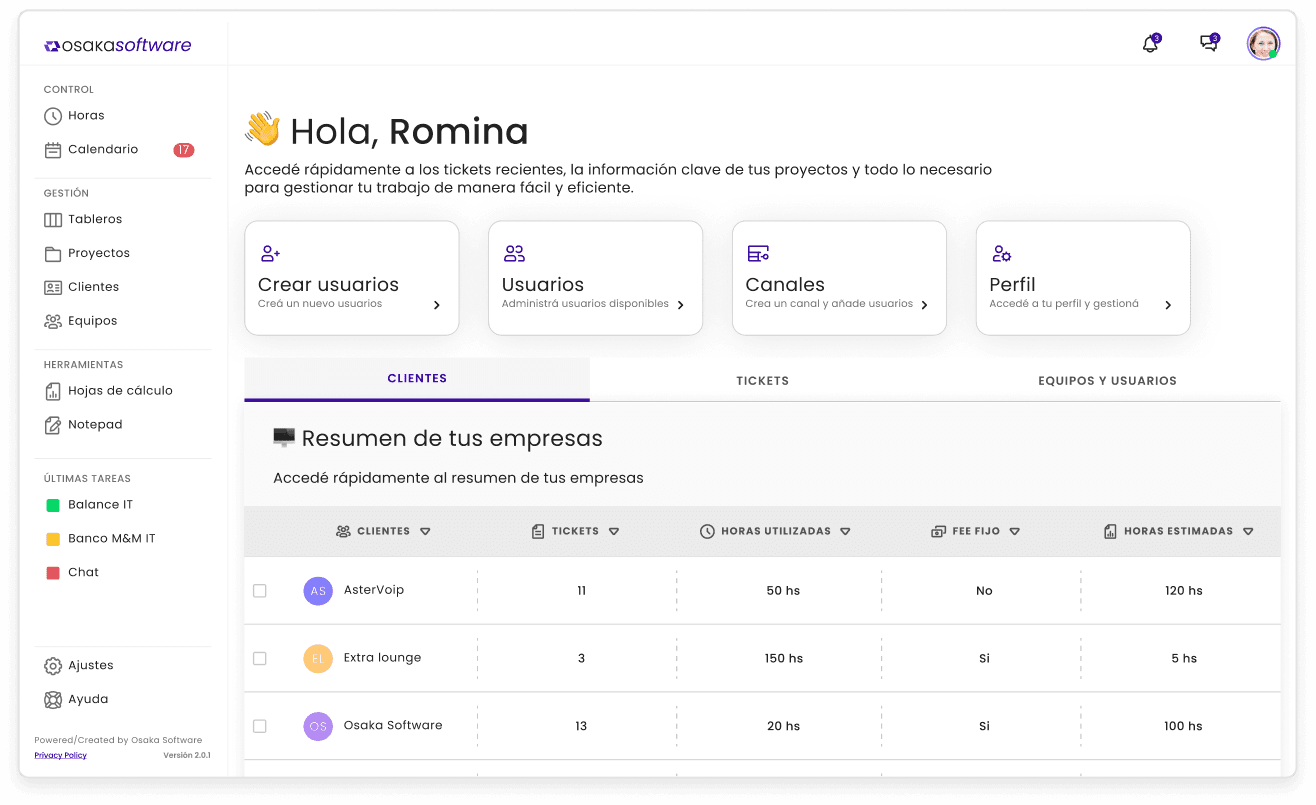Switch to the Tickets tab

762,381
